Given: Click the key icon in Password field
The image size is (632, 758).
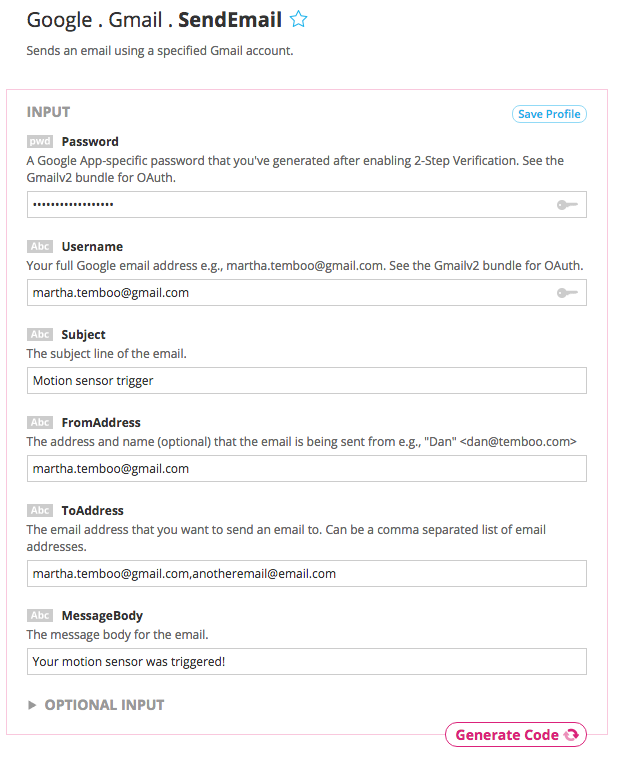Looking at the screenshot, I should point(567,205).
